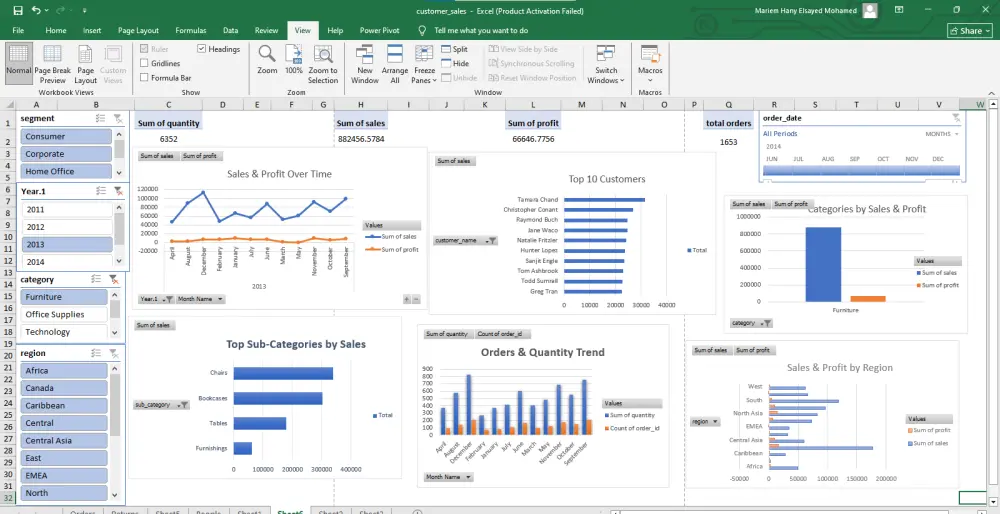Select Technology in category slicer
Viewport: 1000px width, 514px height.
[64, 332]
